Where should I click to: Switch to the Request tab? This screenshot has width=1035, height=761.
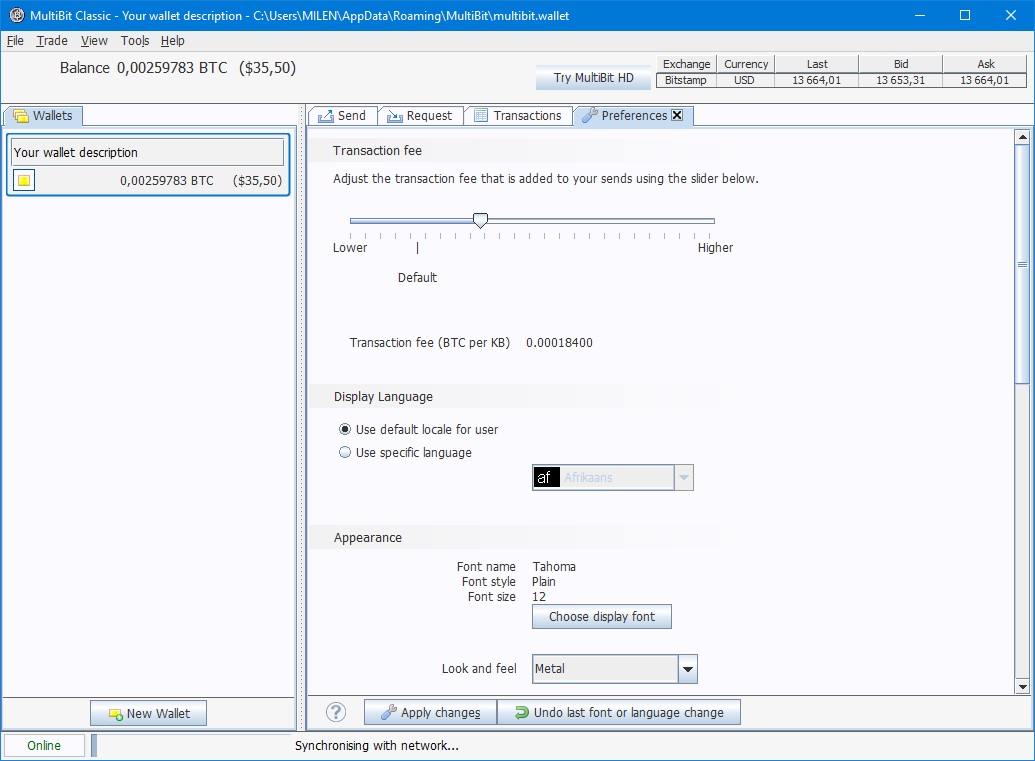pyautogui.click(x=420, y=116)
